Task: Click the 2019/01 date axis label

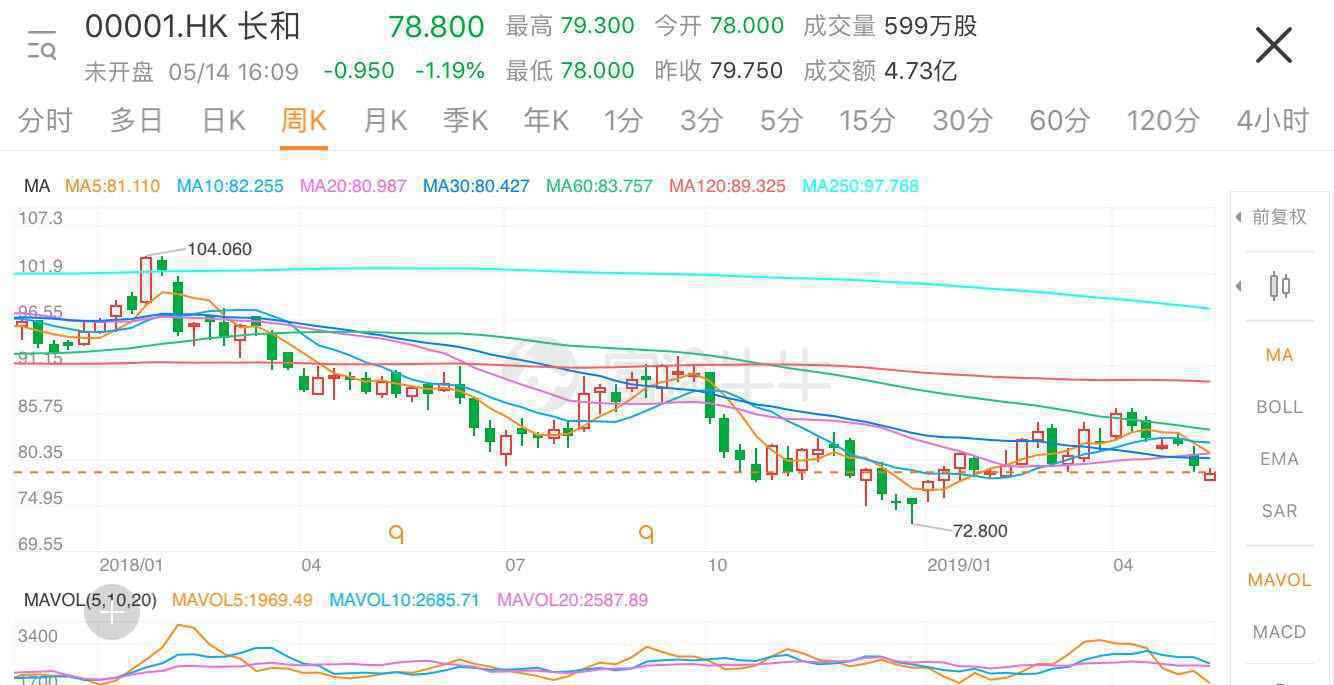Action: click(959, 565)
